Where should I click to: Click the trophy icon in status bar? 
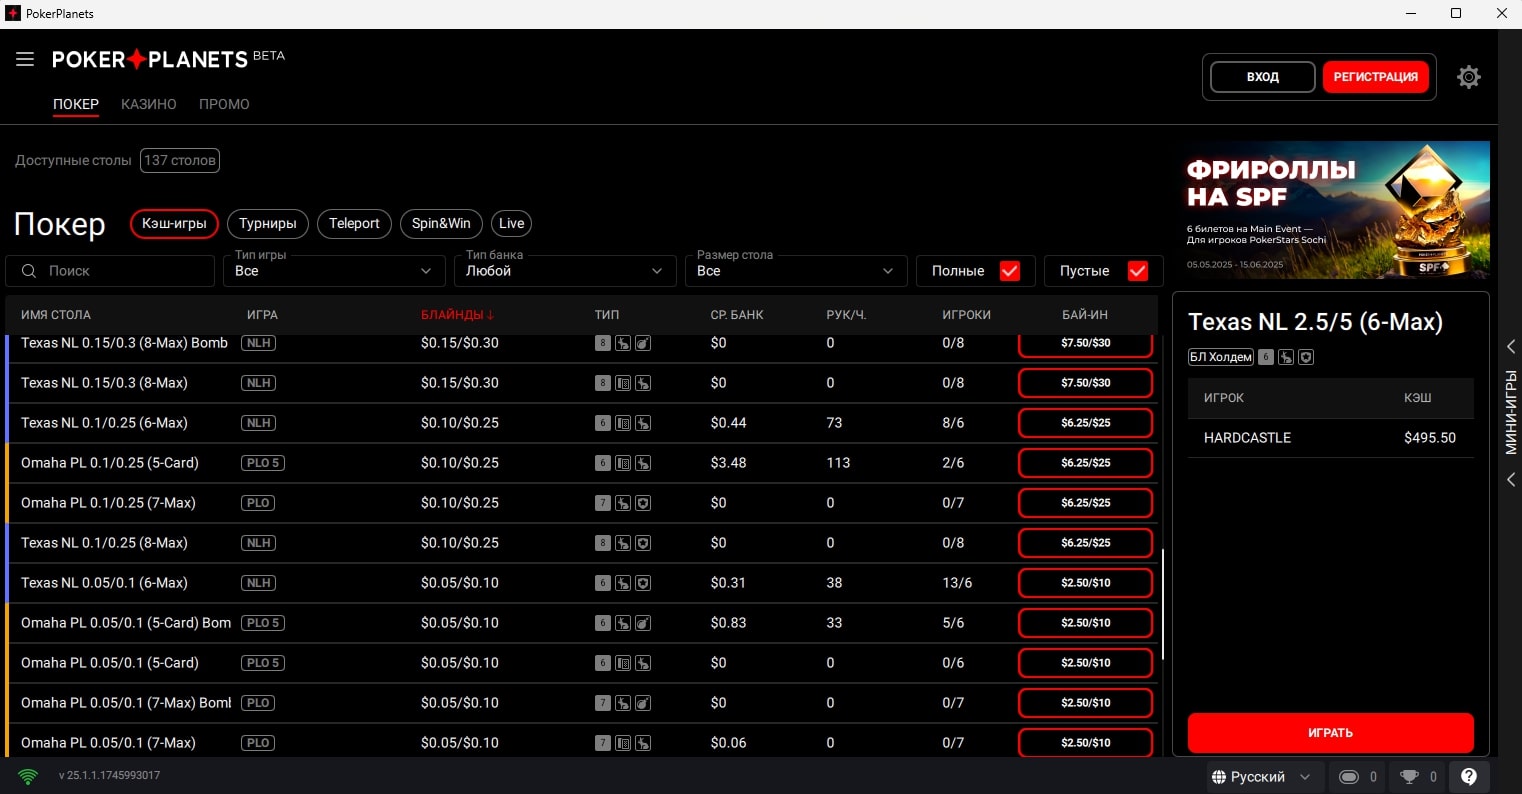tap(1409, 777)
